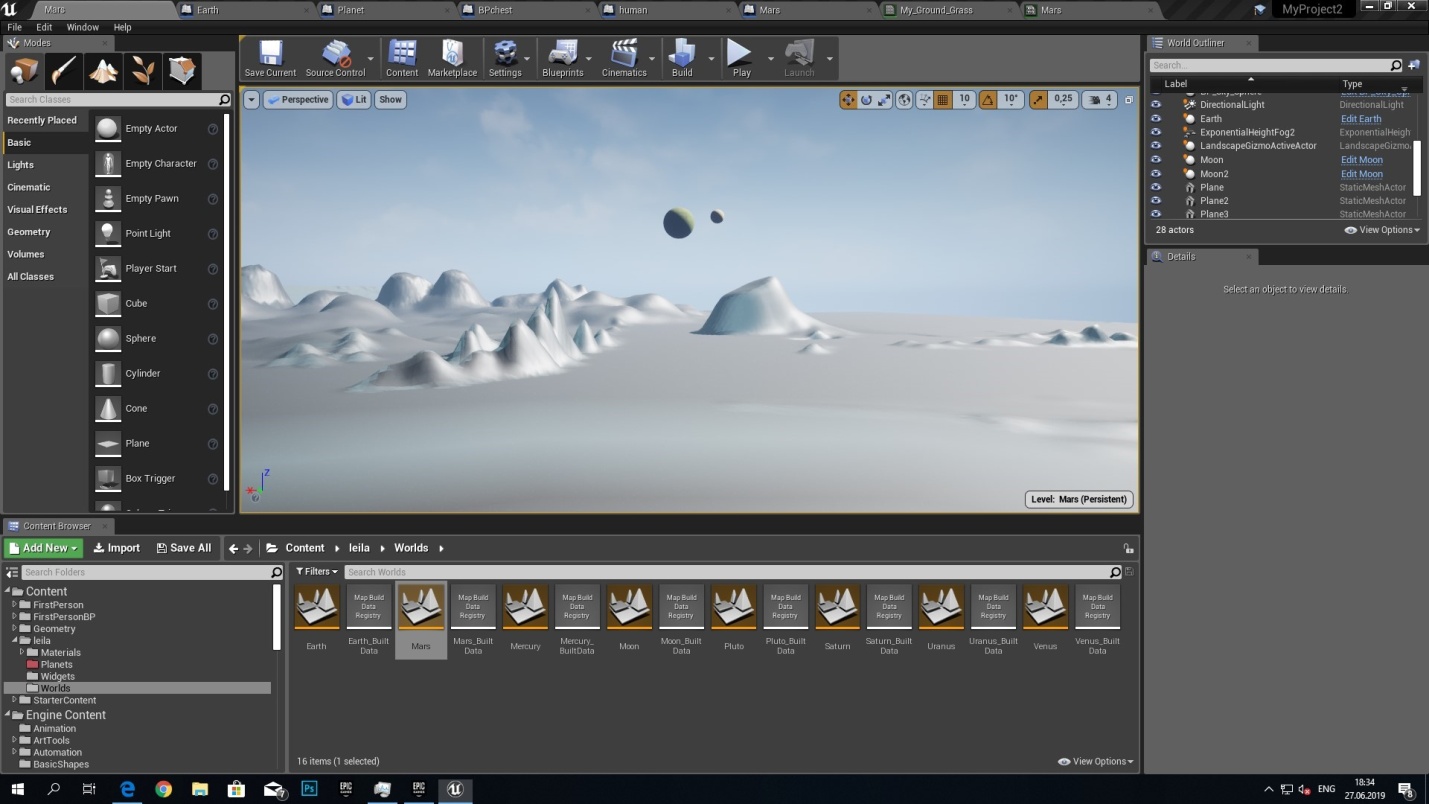Screen dimensions: 1429x804
Task: Select Geometry Editing mode icon
Action: click(183, 71)
